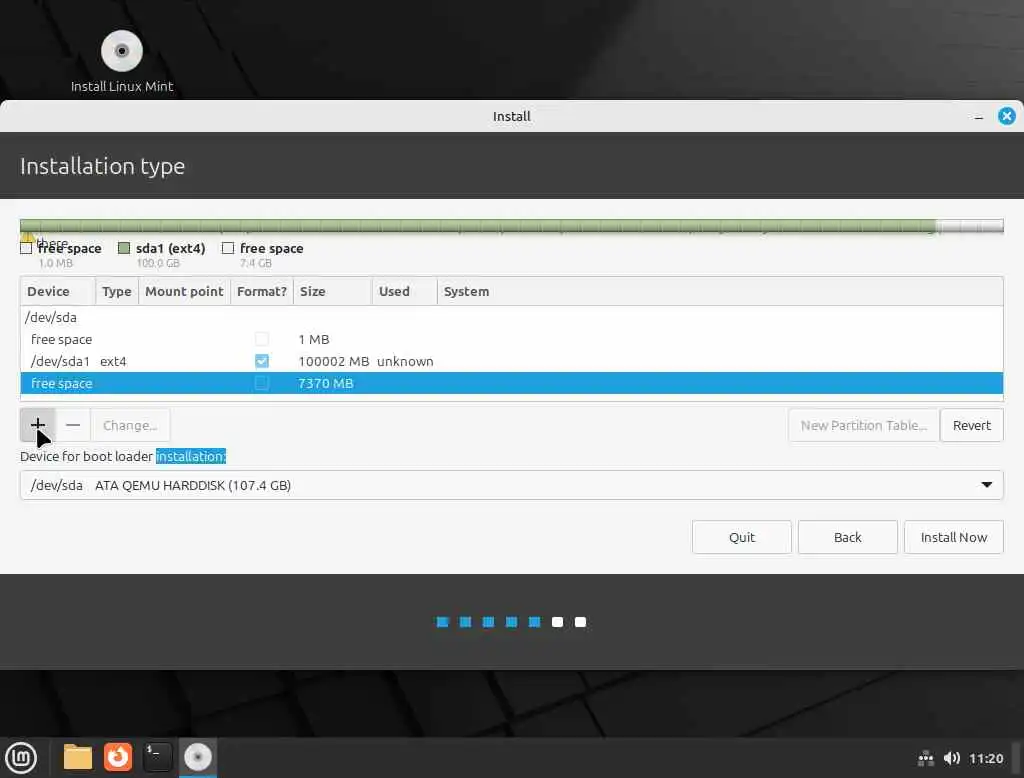Open the boot loader device dropdown
Viewport: 1024px width, 778px height.
(x=511, y=485)
